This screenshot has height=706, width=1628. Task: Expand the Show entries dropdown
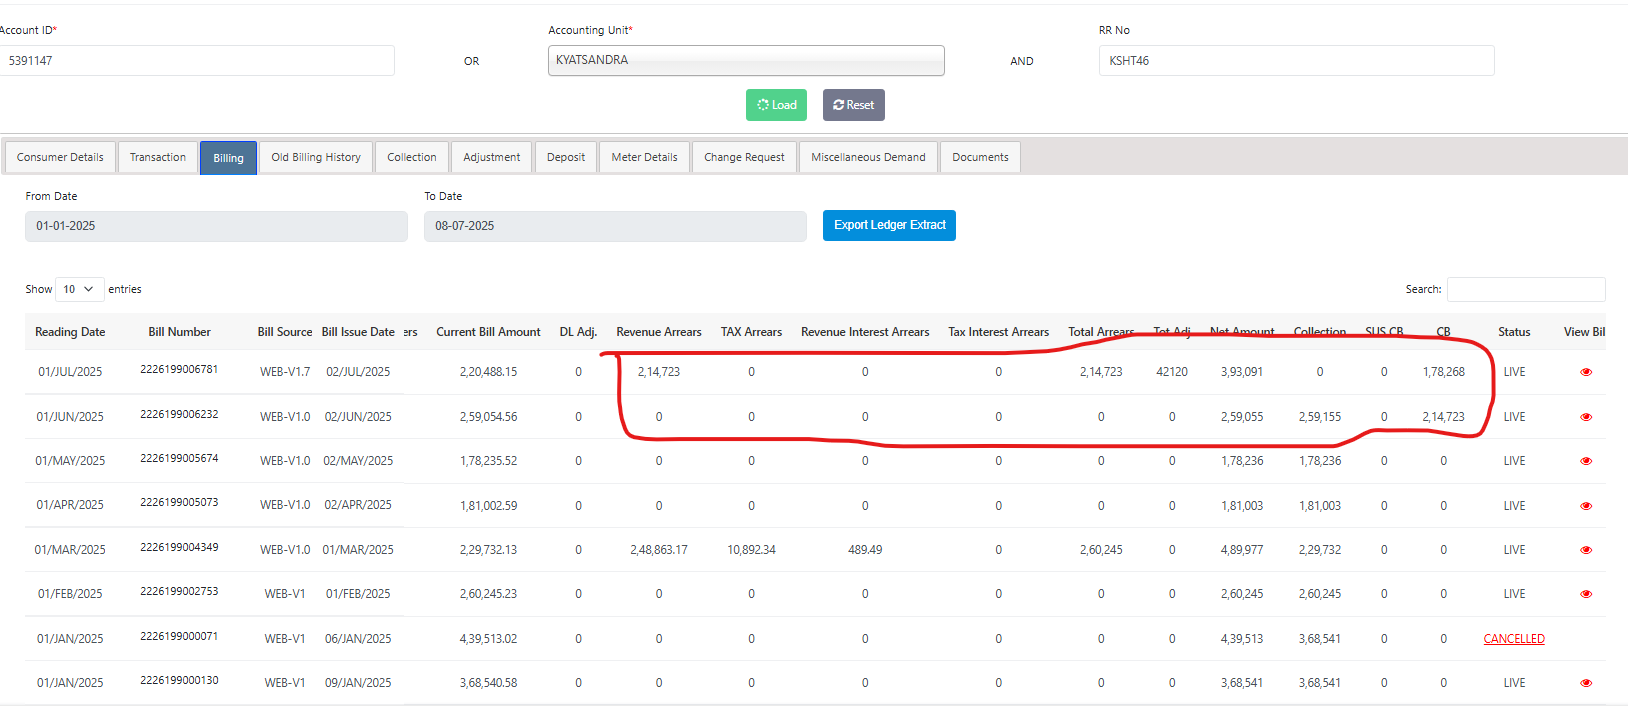pos(80,289)
